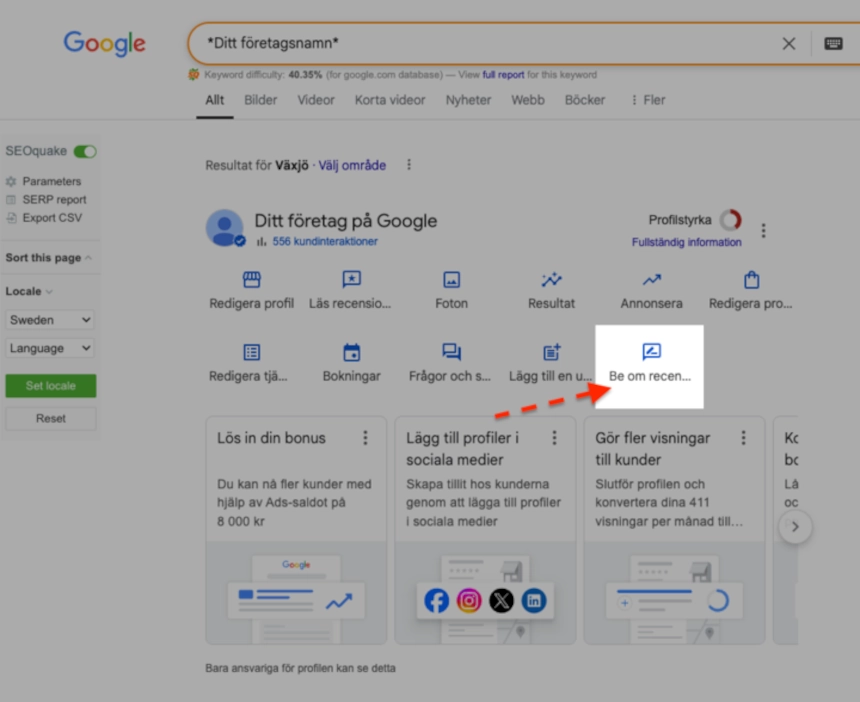Screen dimensions: 860x702
Task: Expand the Locale section
Action: coord(29,291)
